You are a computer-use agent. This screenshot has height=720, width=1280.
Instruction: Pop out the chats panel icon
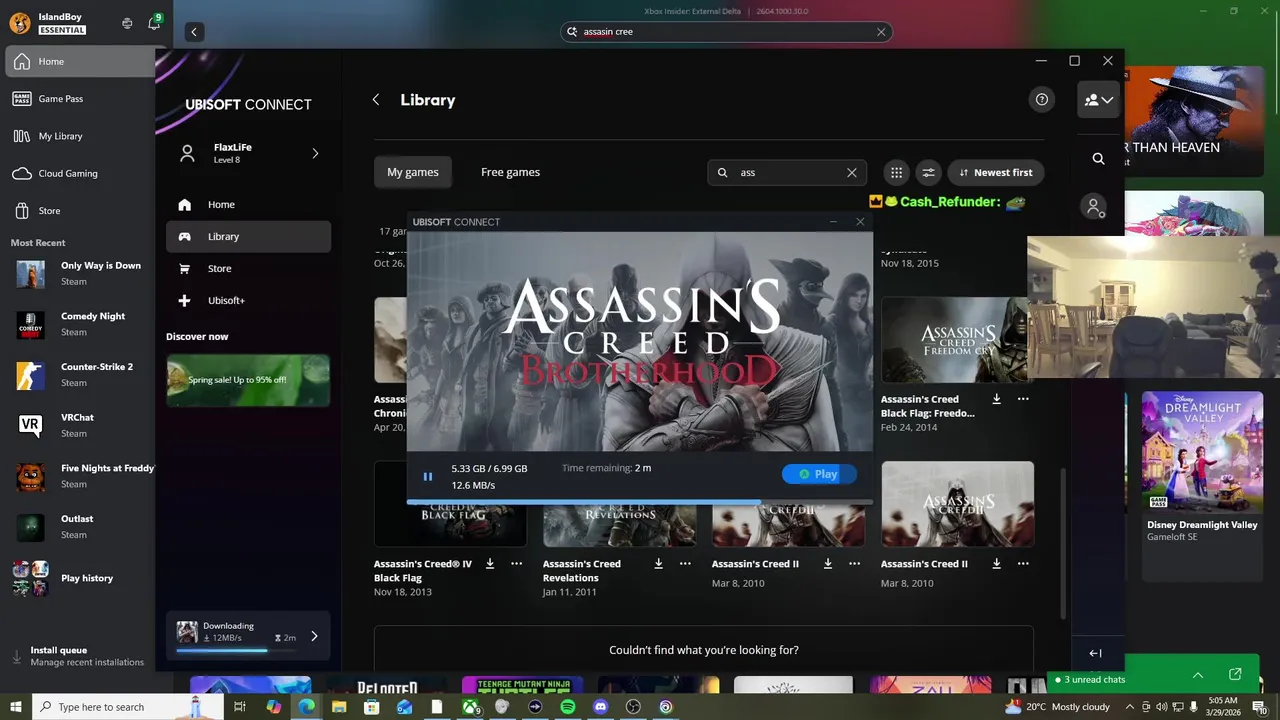tap(1235, 675)
